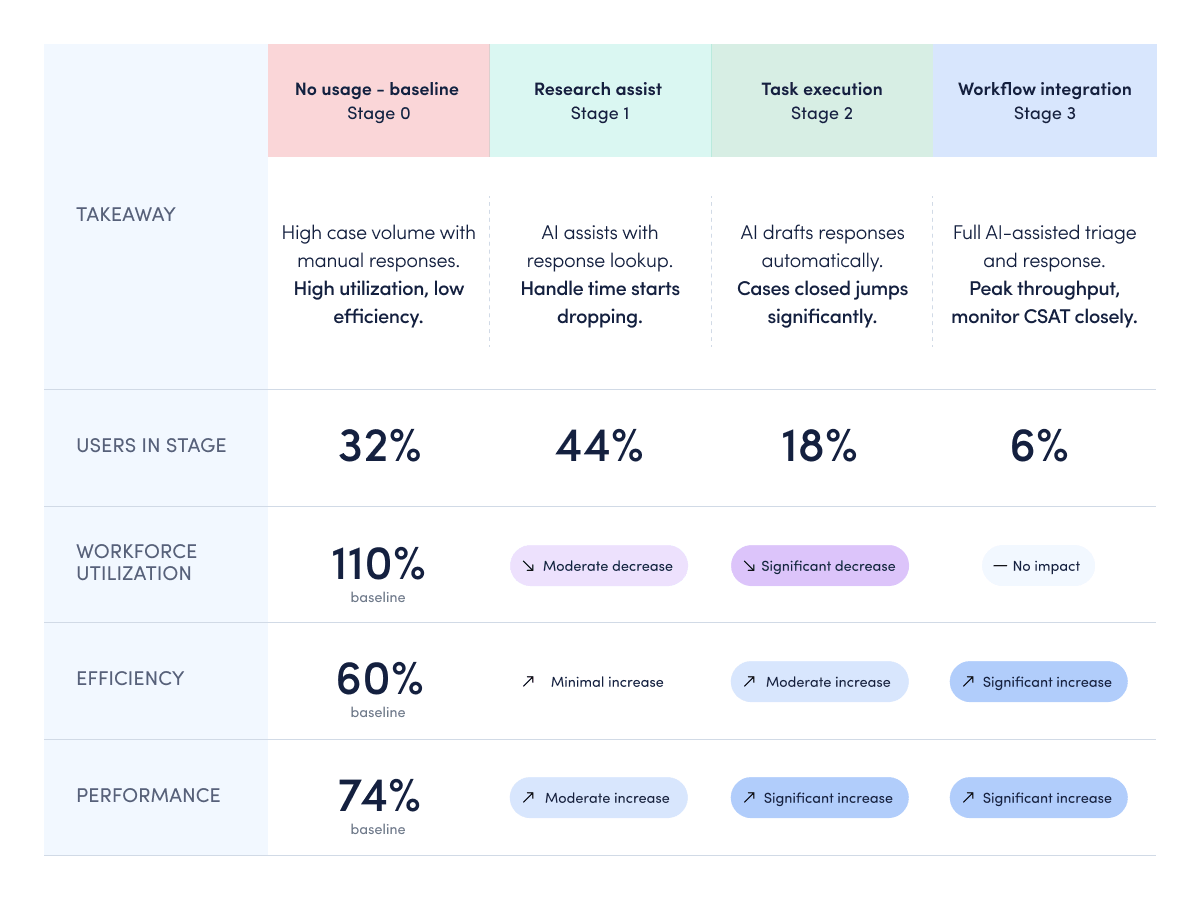The image size is (1200, 900).
Task: Click the Significant decrease purple badge
Action: click(x=820, y=566)
